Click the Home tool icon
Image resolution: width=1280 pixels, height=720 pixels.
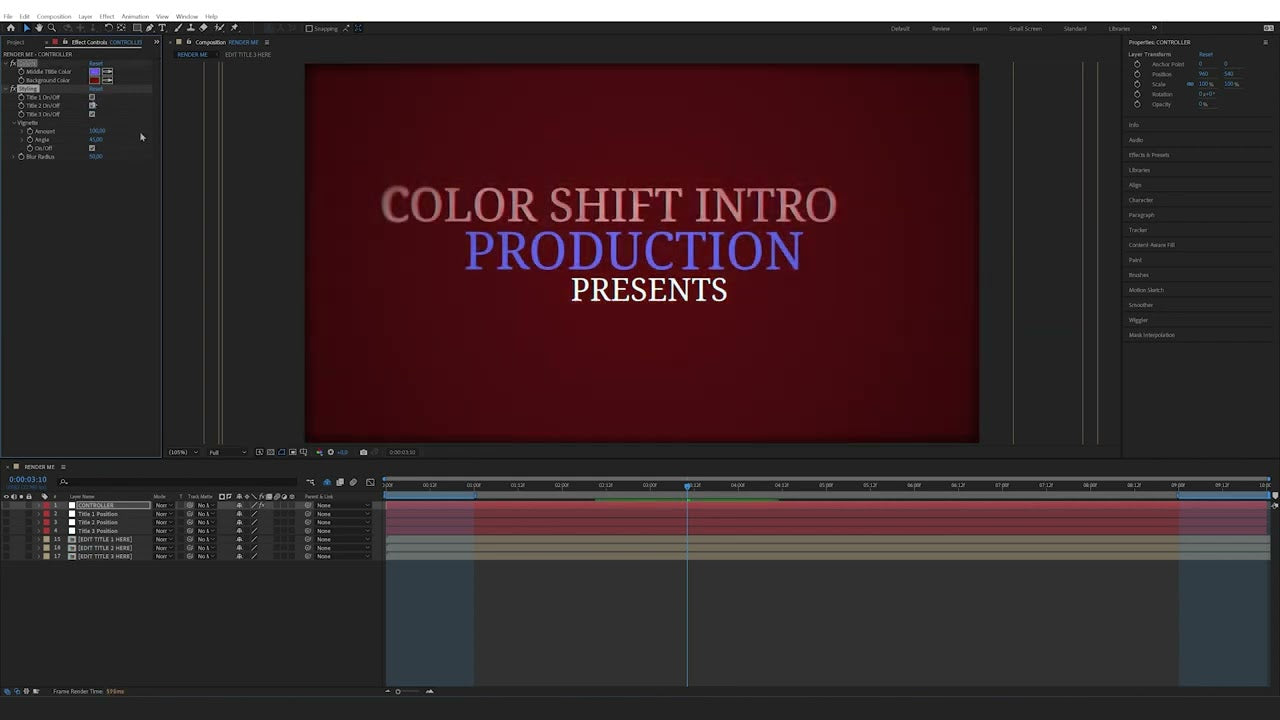point(11,28)
